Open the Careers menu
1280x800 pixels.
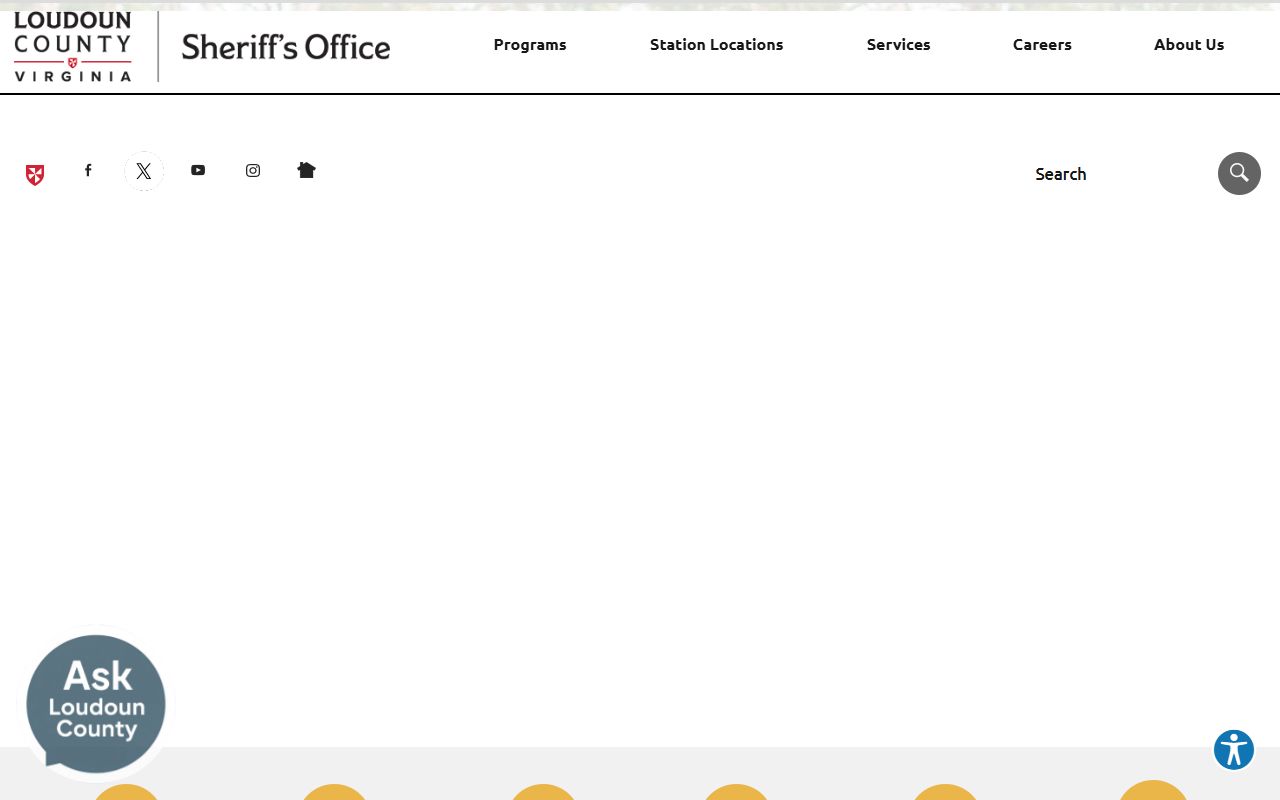[1042, 44]
